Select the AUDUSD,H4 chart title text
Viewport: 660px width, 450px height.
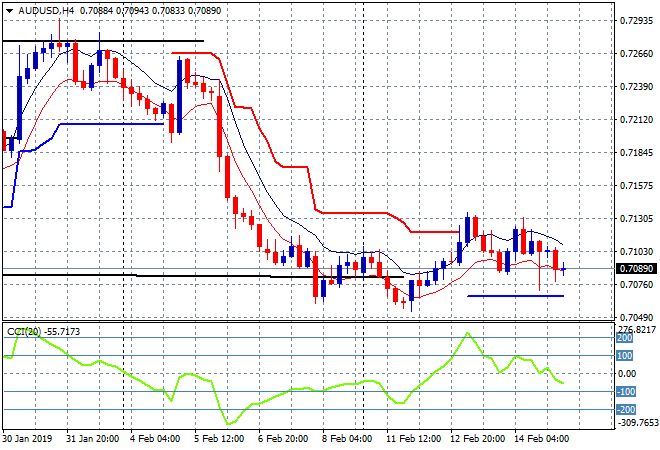(x=46, y=10)
